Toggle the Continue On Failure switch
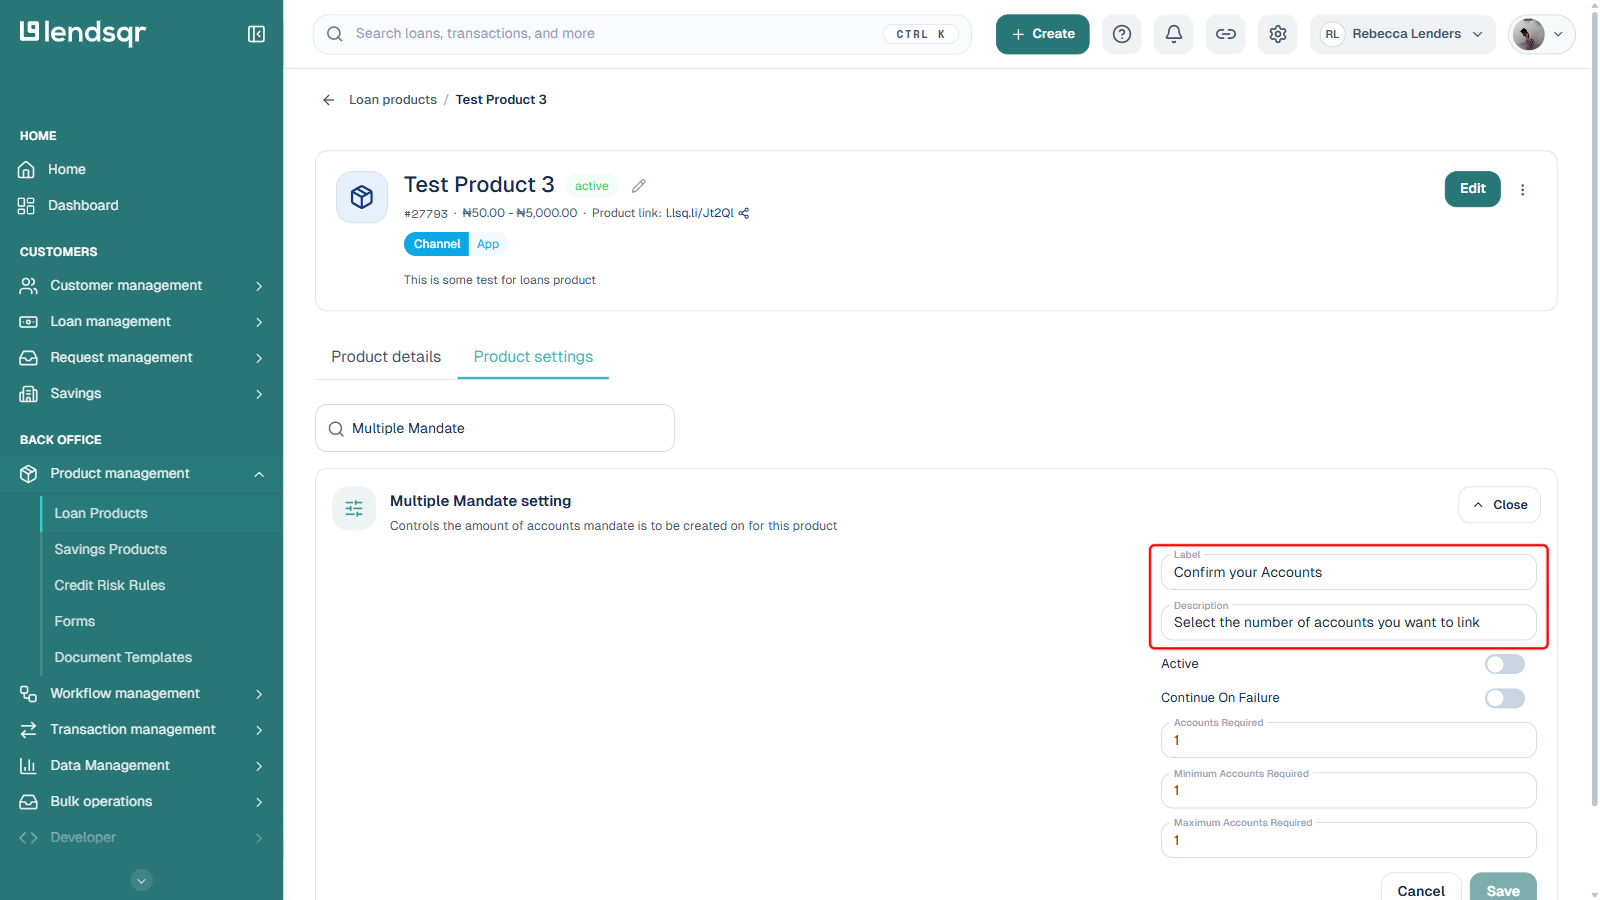The image size is (1600, 900). (x=1505, y=698)
